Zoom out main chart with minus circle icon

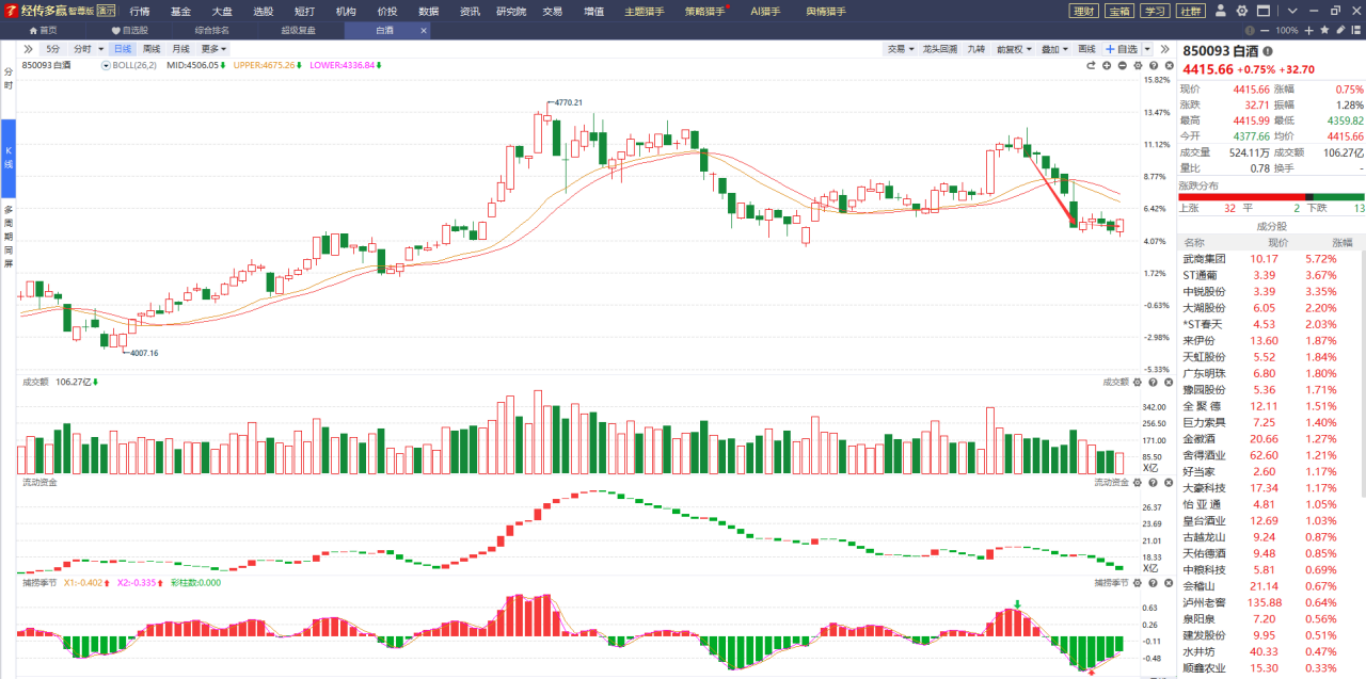point(1122,65)
